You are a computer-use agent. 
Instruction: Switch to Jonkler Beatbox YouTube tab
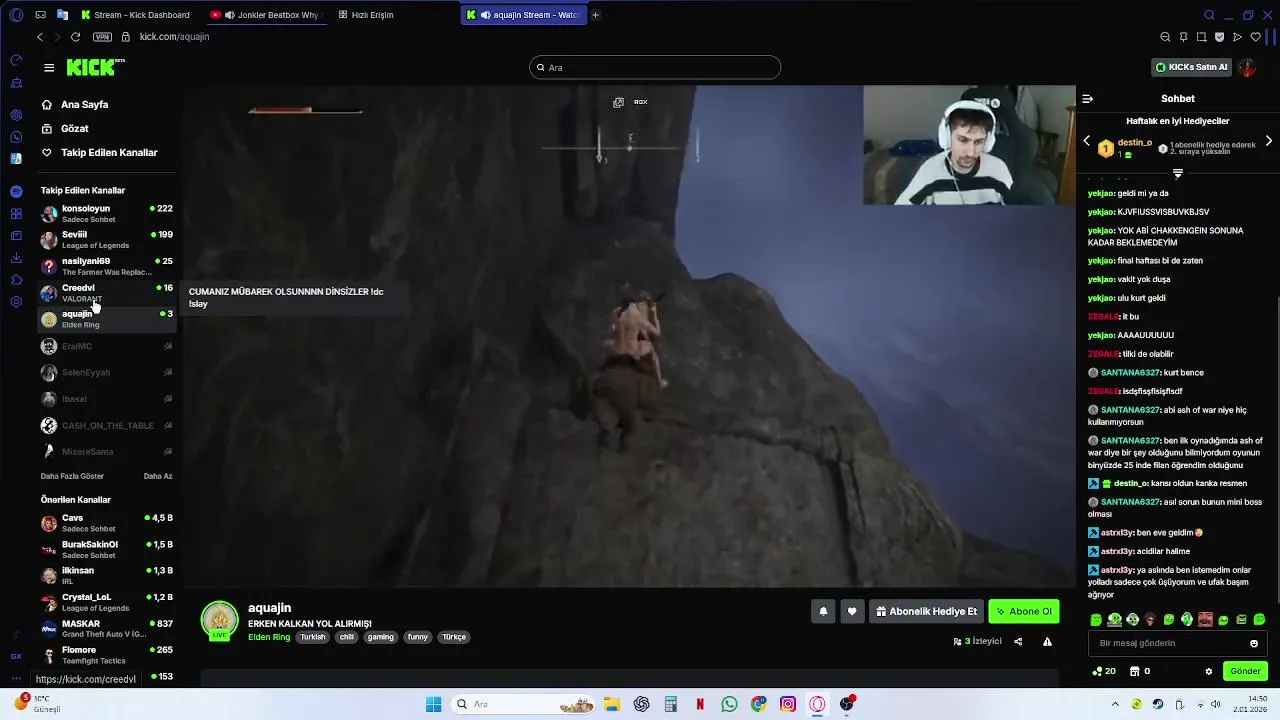[x=268, y=15]
